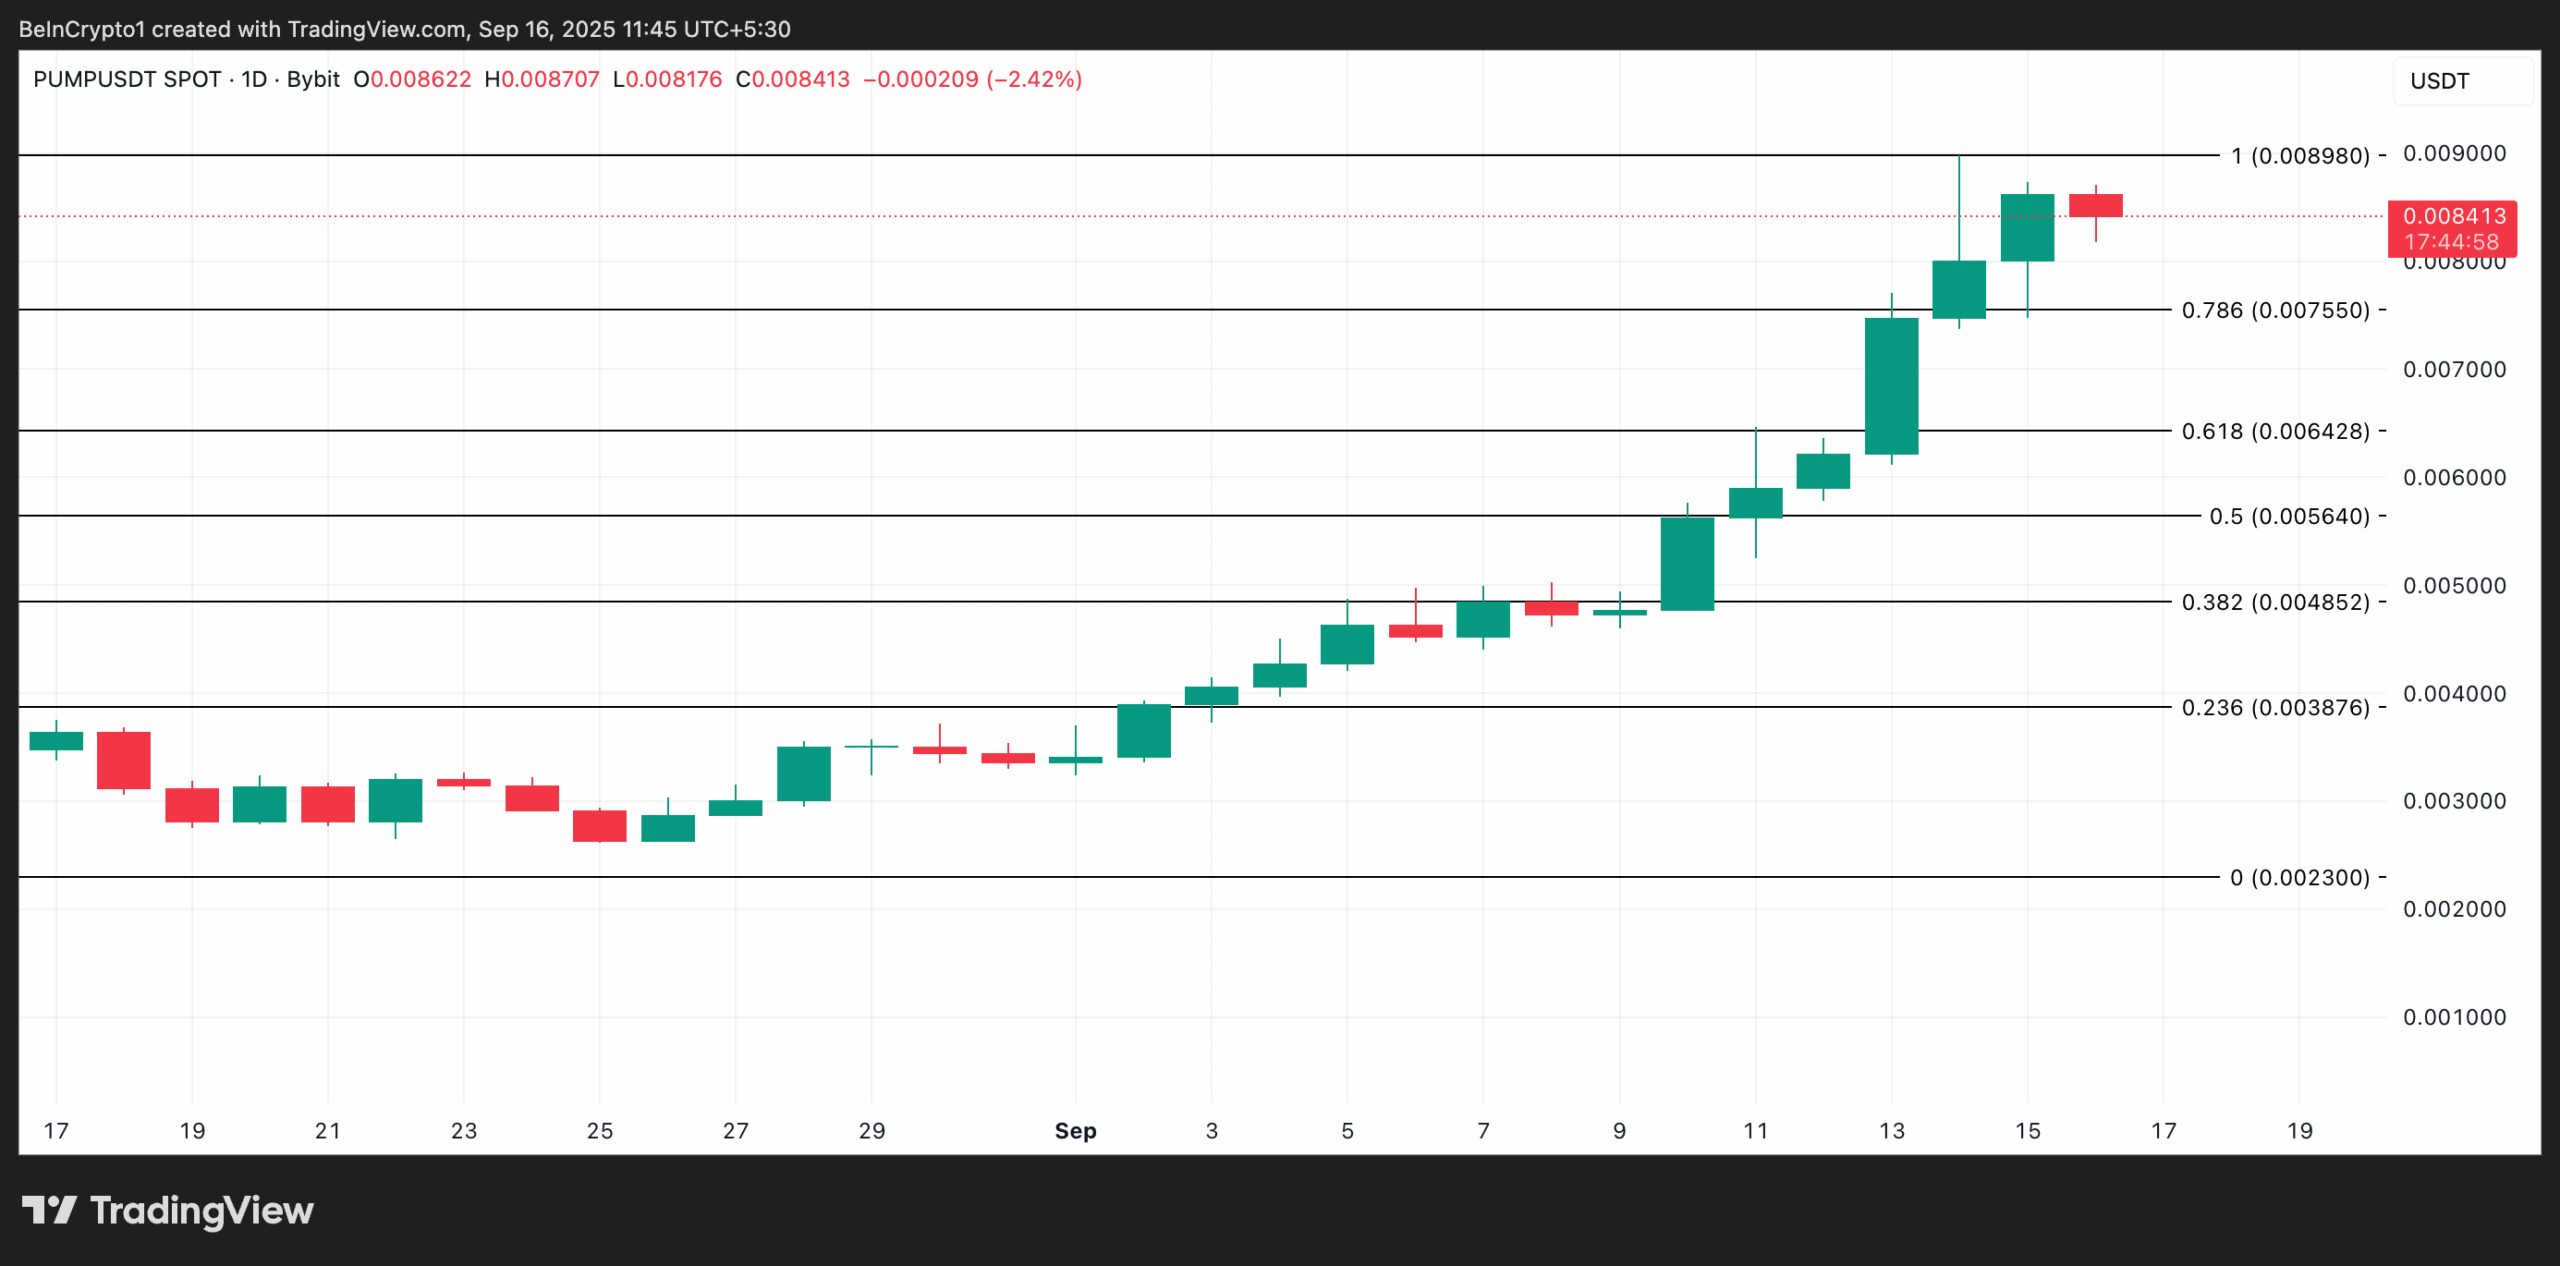The width and height of the screenshot is (2560, 1266).
Task: Click the large green candle on Sep 13
Action: coord(1891,386)
